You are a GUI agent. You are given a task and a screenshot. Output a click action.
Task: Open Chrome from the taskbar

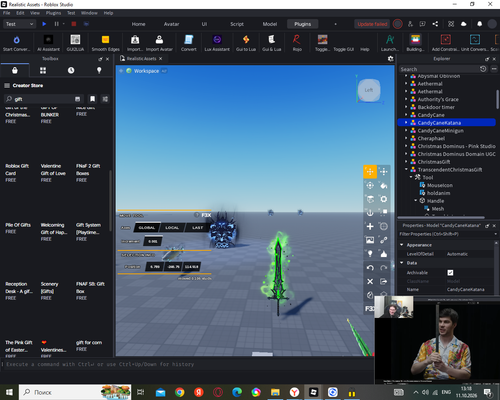[x=180, y=392]
